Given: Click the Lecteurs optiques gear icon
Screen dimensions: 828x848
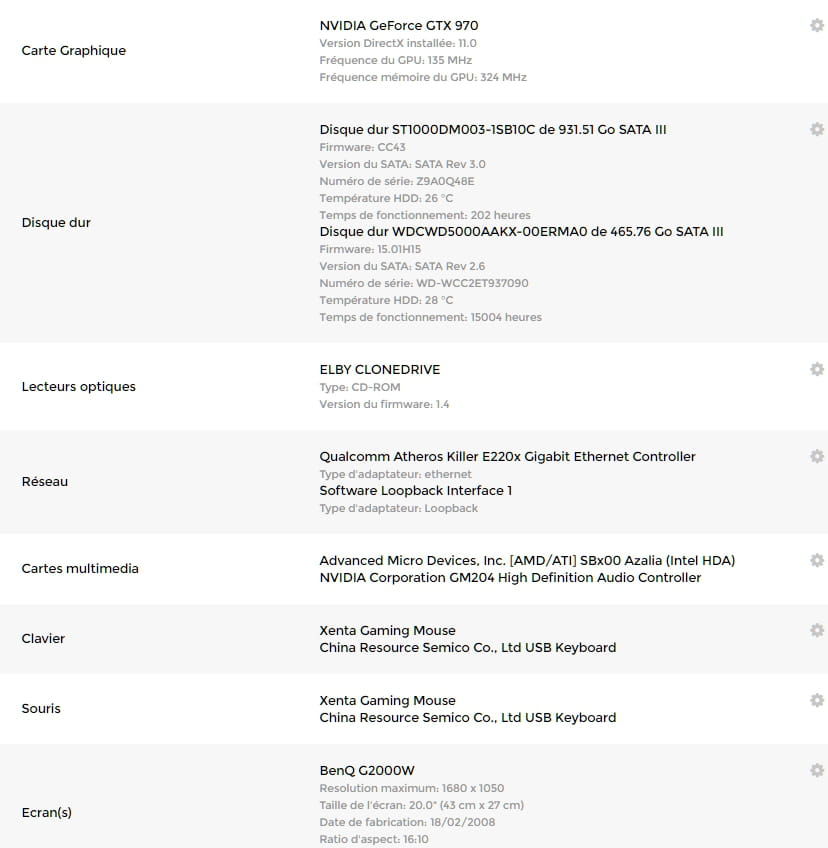Looking at the screenshot, I should 816,369.
